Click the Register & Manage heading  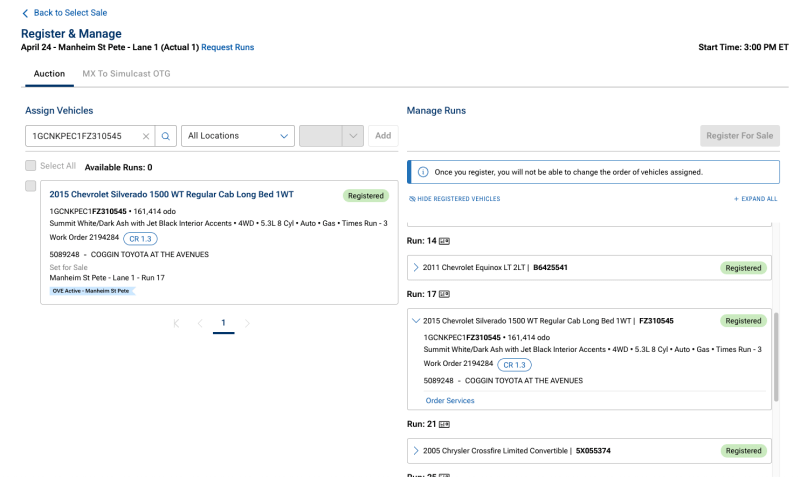[71, 34]
